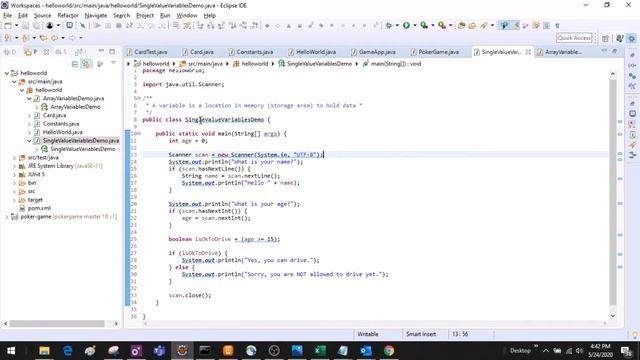This screenshot has width=640, height=360.
Task: Click the Forward navigation arrow icon
Action: pos(72,38)
